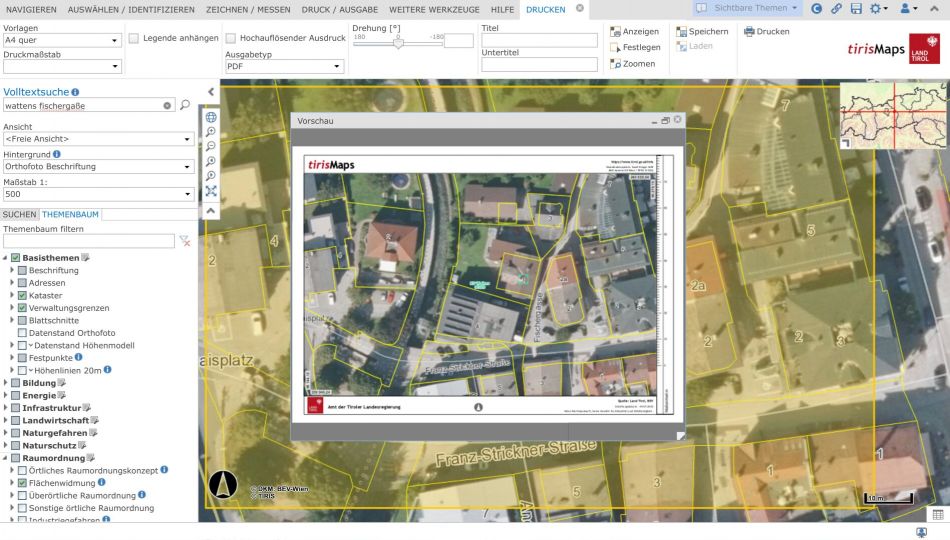Image resolution: width=950 pixels, height=540 pixels.
Task: Click the link share icon in header
Action: 836,8
